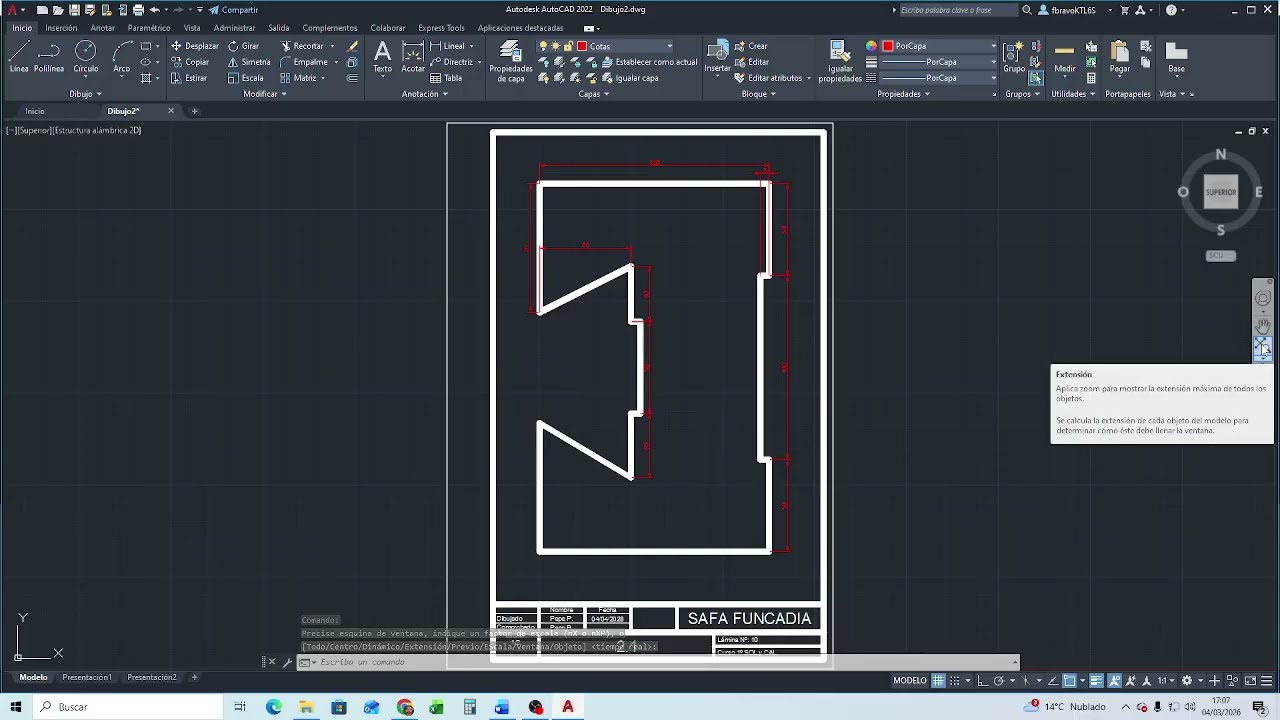Toggle the drawing grid display in status bar
Image resolution: width=1280 pixels, height=720 pixels.
938,681
